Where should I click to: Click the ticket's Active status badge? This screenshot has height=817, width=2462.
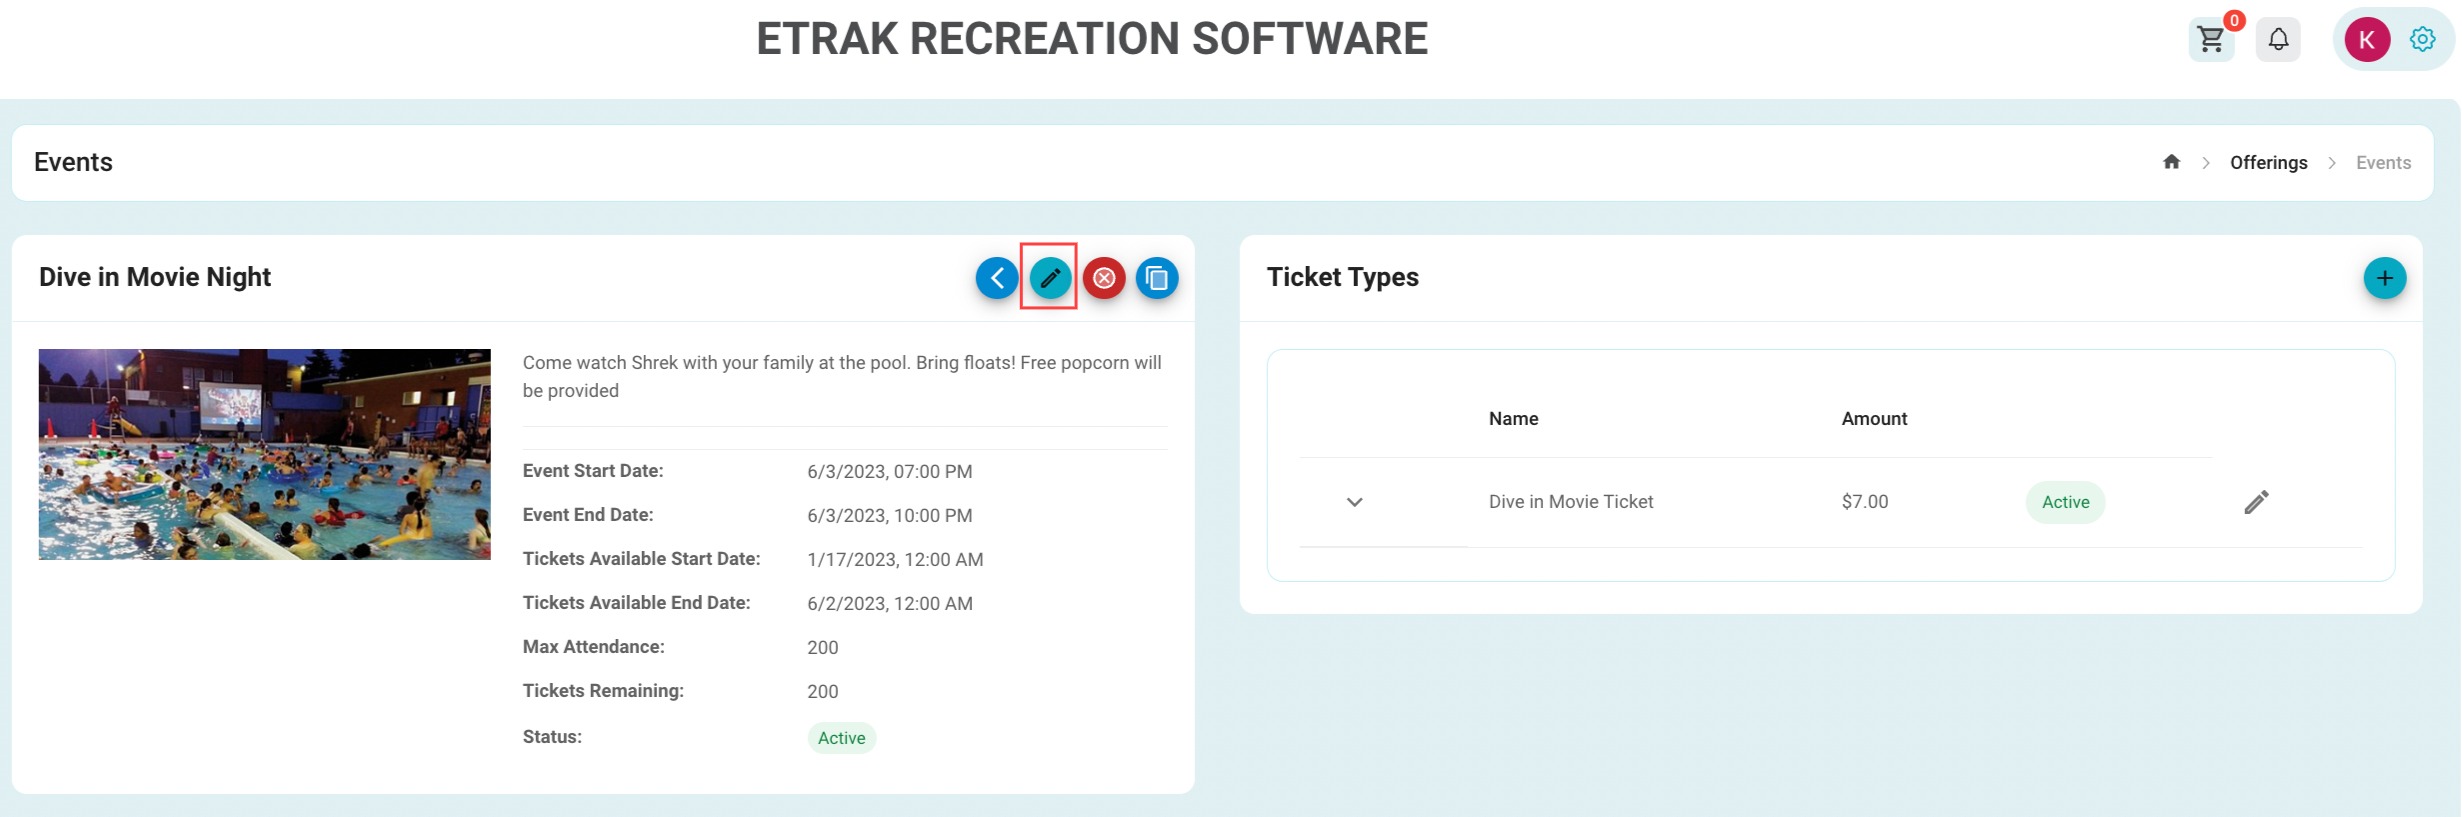pos(2065,502)
